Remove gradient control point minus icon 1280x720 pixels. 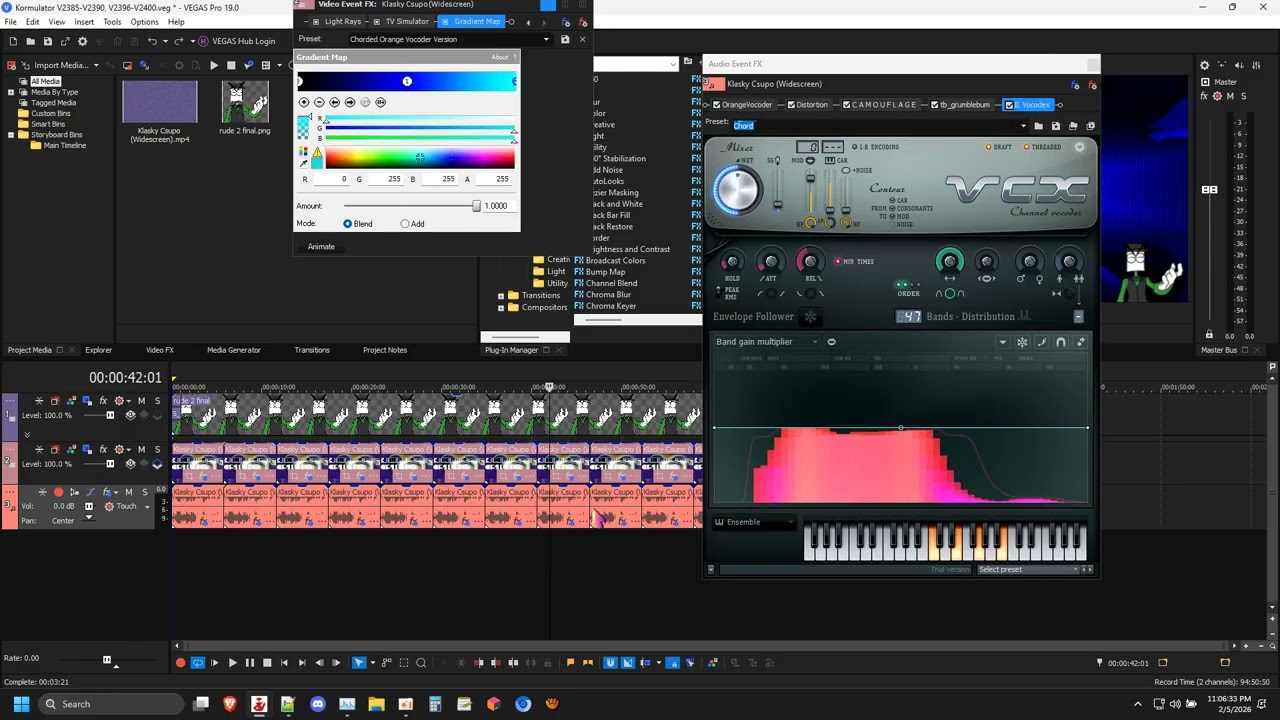pos(319,102)
